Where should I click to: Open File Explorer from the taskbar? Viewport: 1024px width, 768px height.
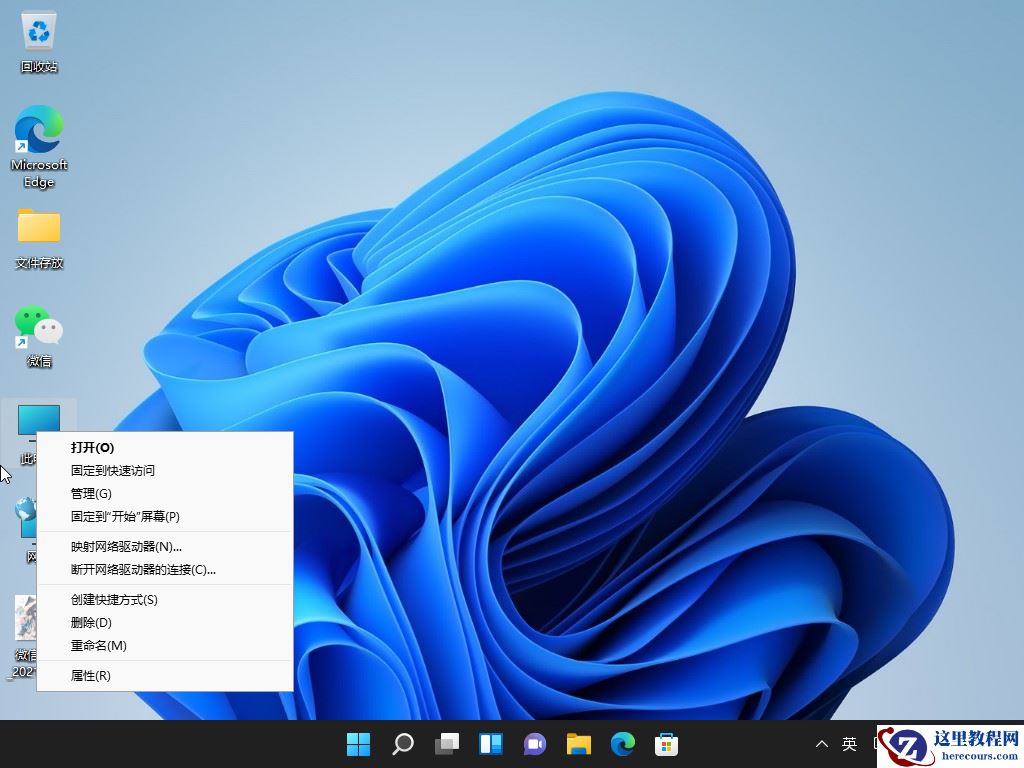(578, 744)
